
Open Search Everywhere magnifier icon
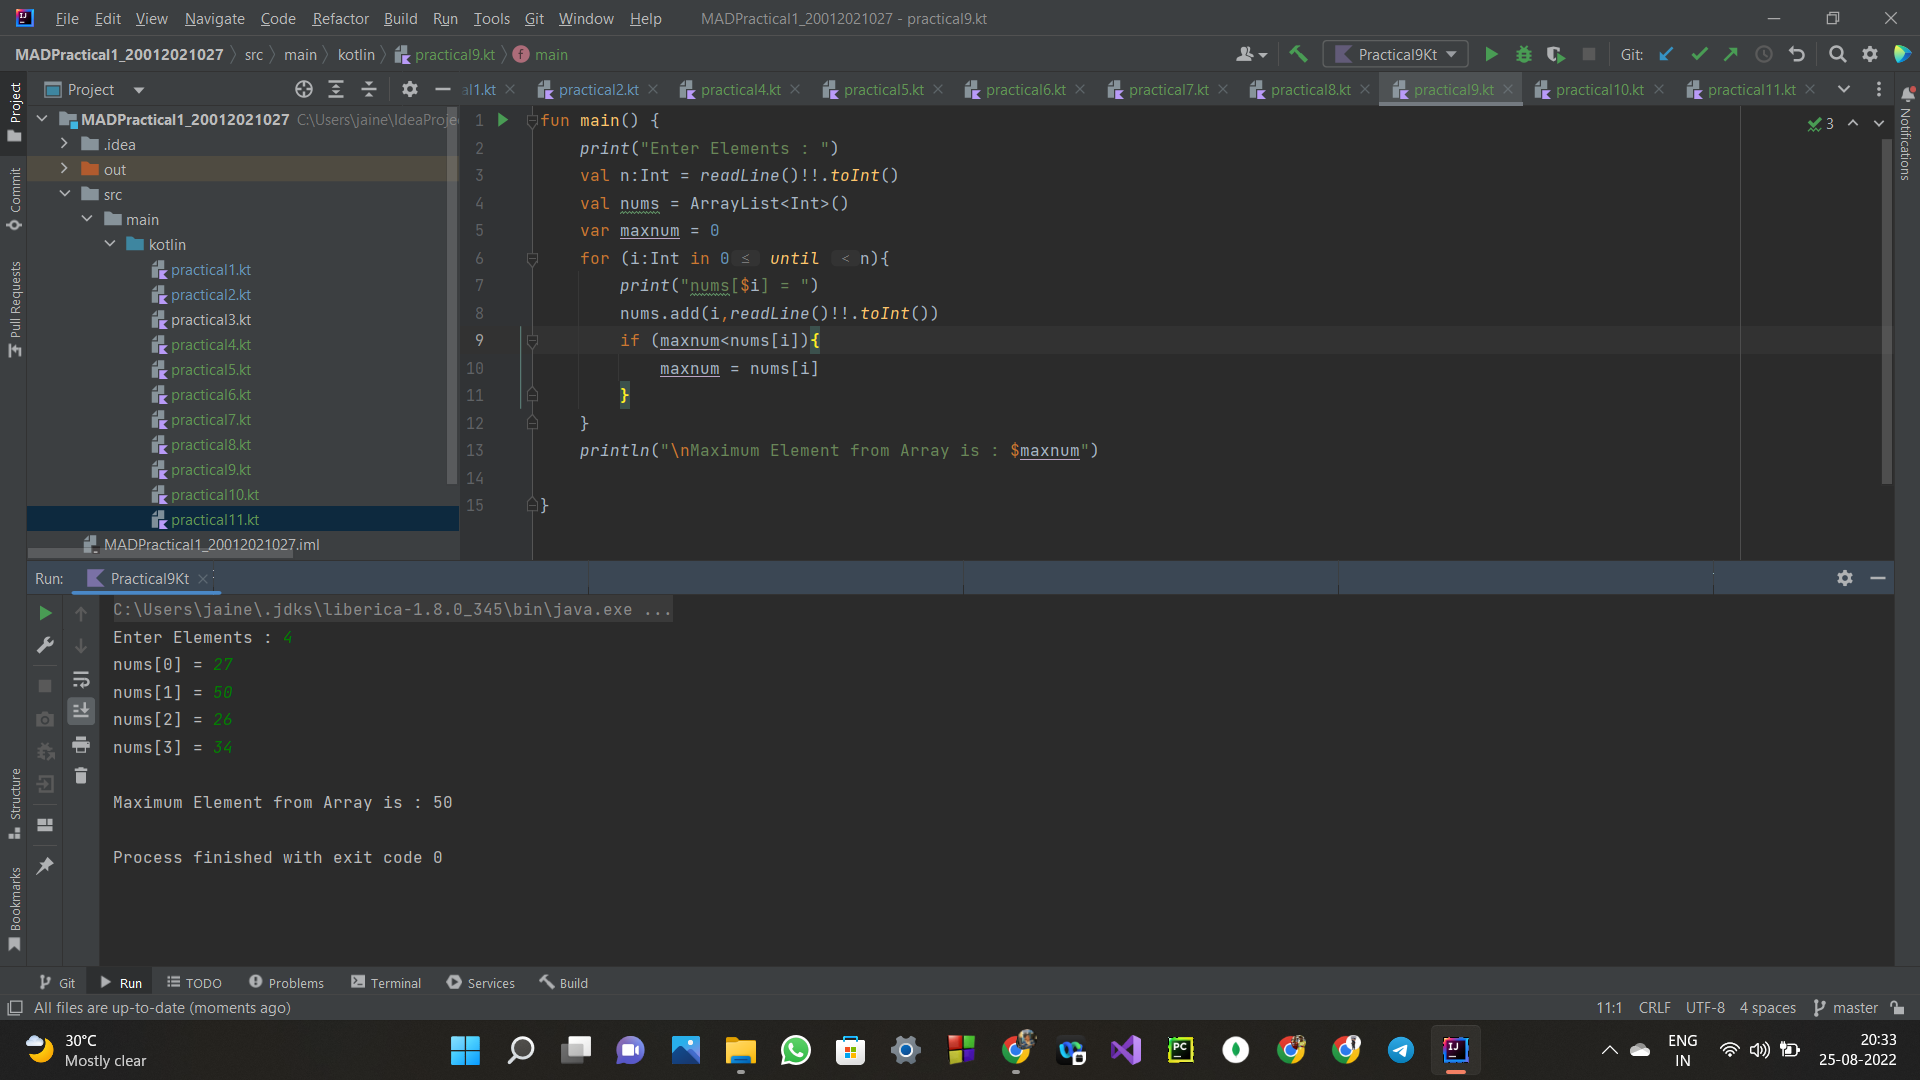coord(1838,54)
